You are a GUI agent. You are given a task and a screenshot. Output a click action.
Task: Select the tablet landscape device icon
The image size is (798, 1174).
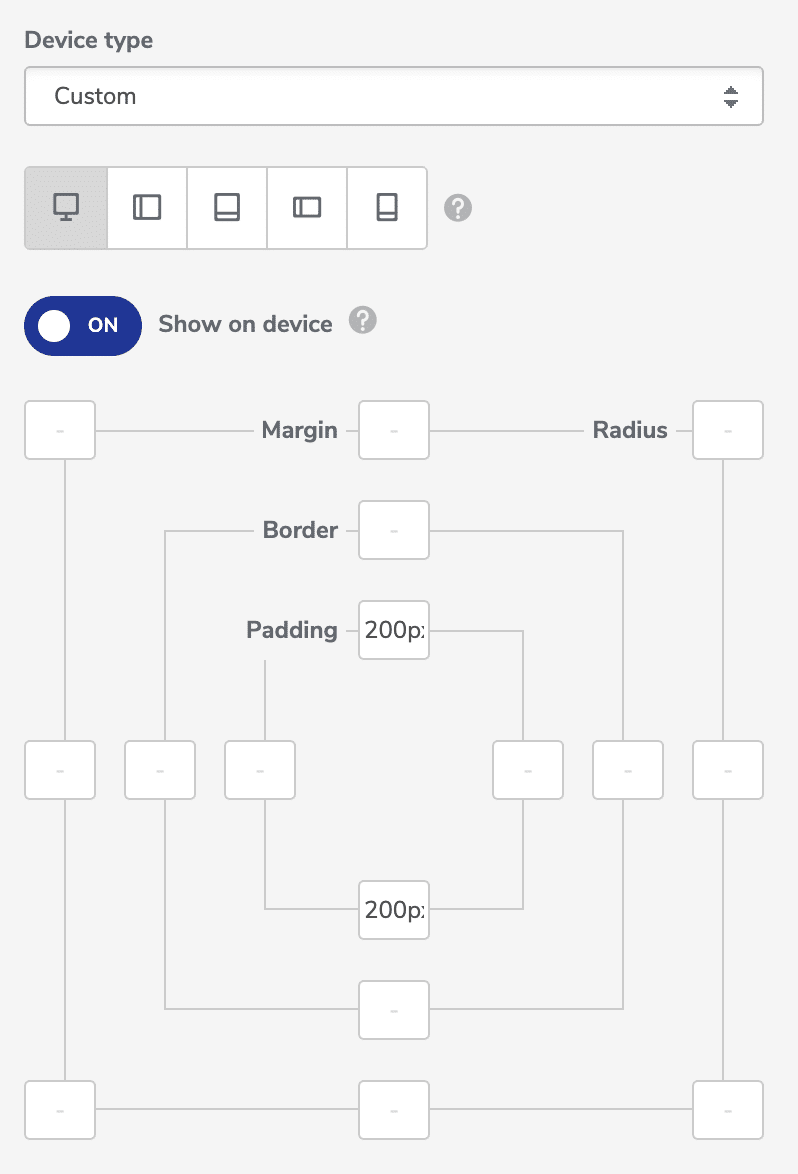point(145,207)
